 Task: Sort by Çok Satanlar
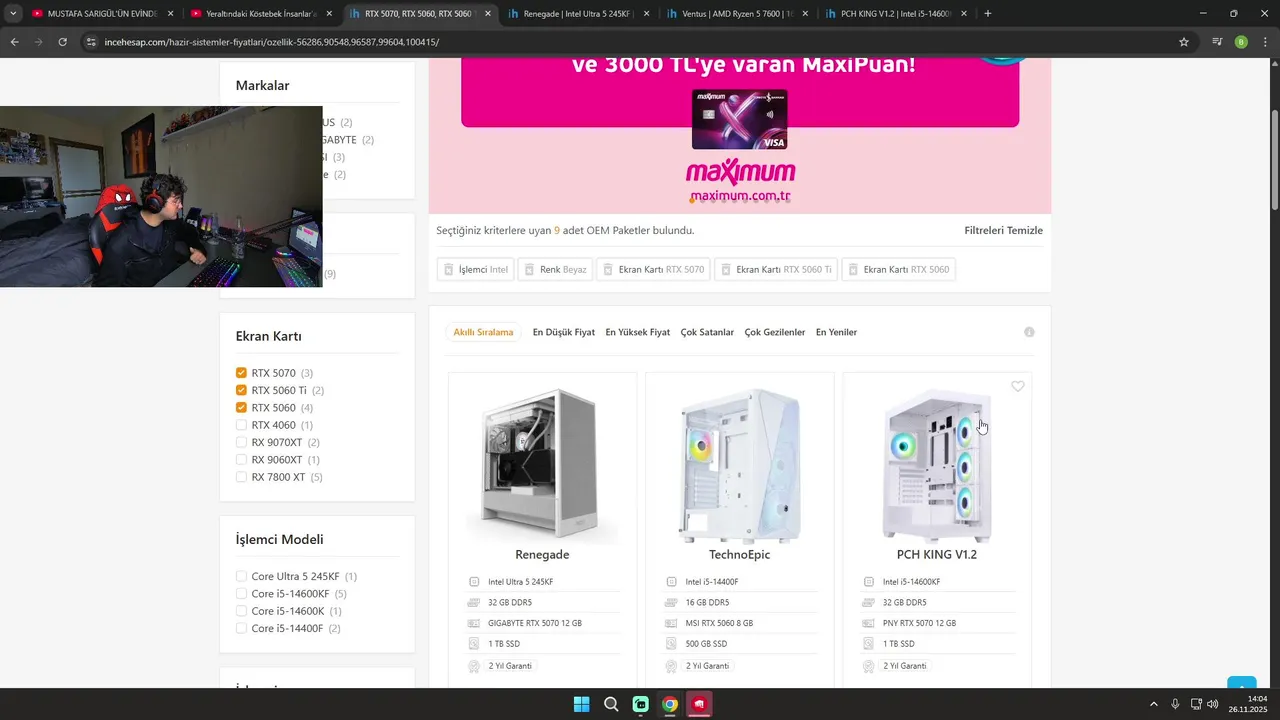click(707, 332)
